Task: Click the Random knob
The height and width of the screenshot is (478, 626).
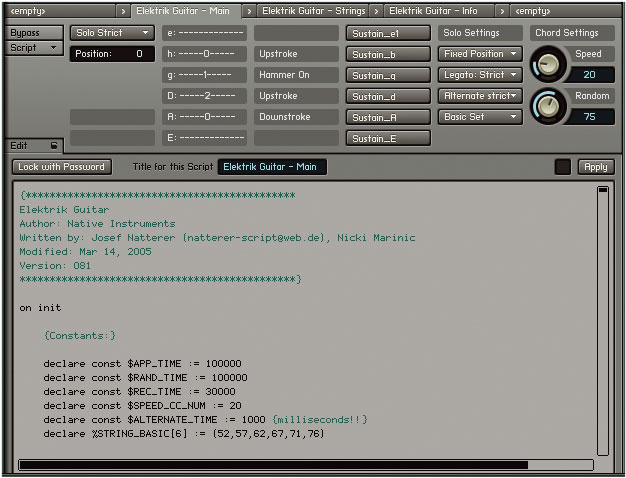Action: pos(548,106)
